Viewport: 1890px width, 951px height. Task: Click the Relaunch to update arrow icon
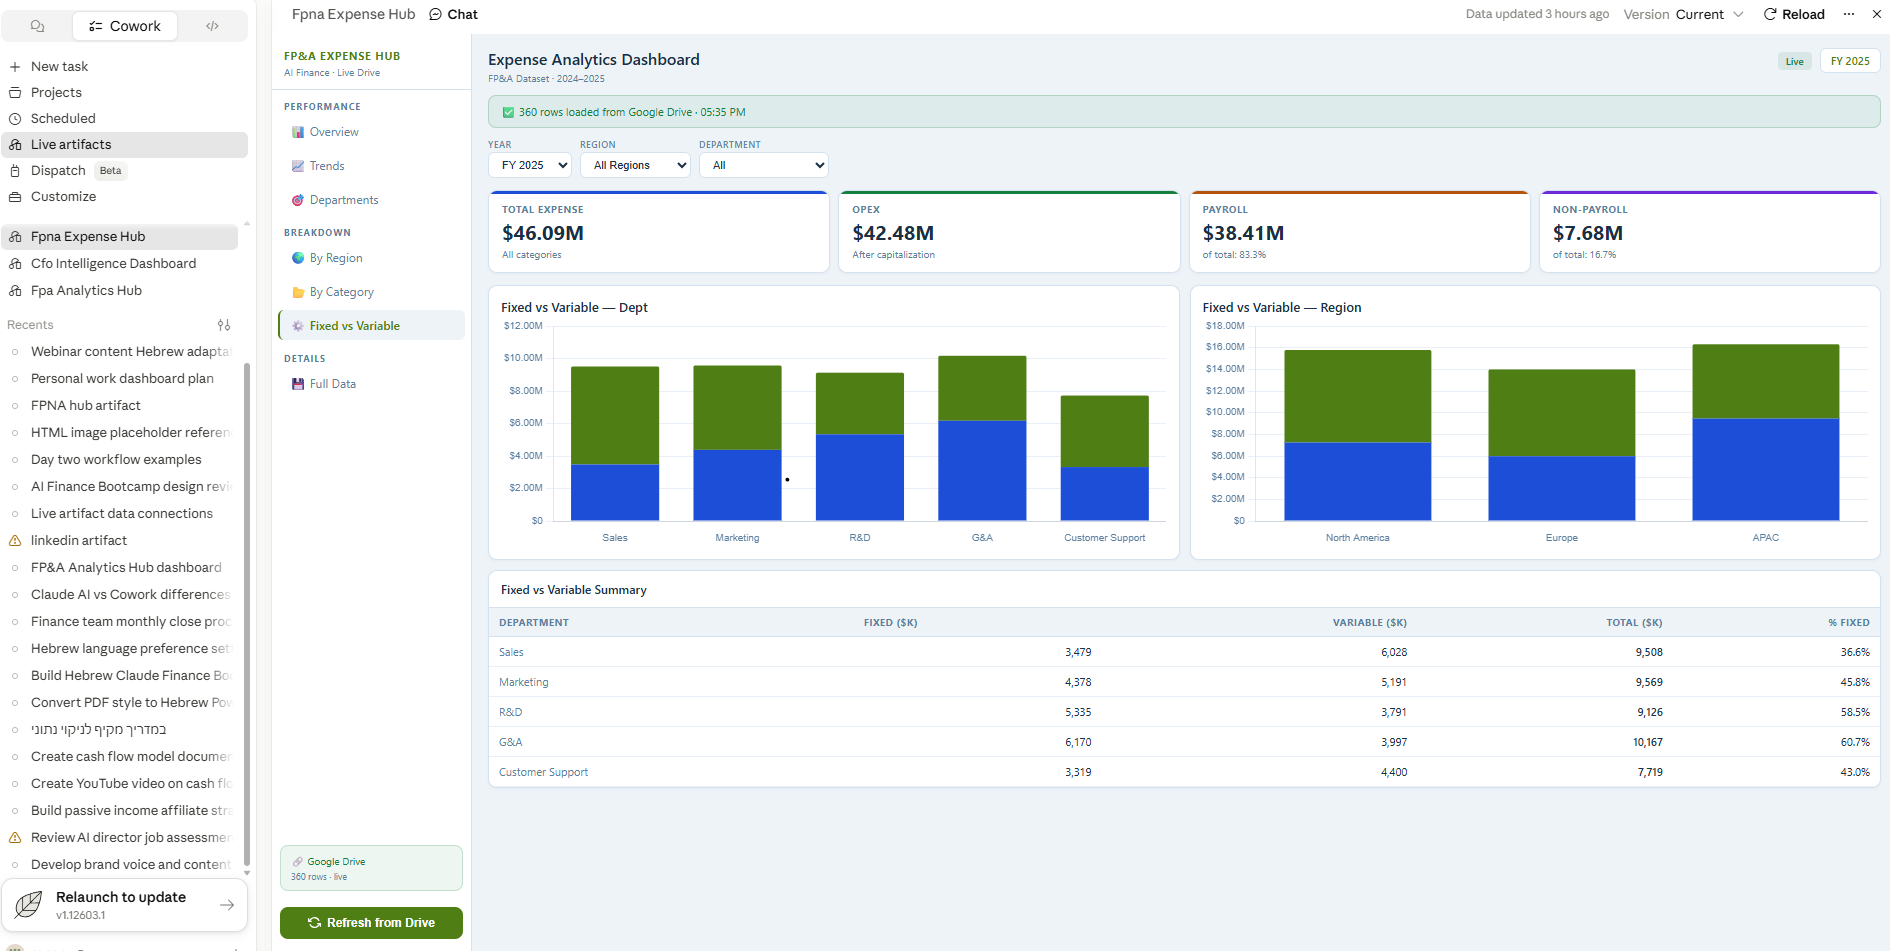tap(227, 905)
